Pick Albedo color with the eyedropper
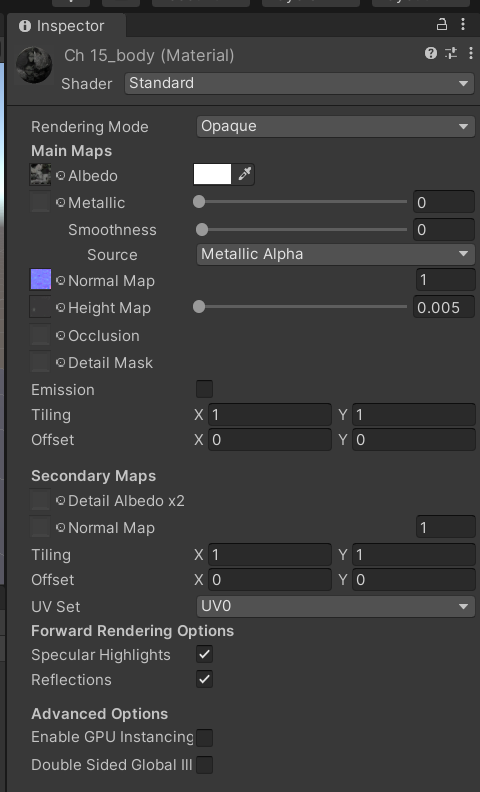Screen dimensions: 480x792 [245, 174]
